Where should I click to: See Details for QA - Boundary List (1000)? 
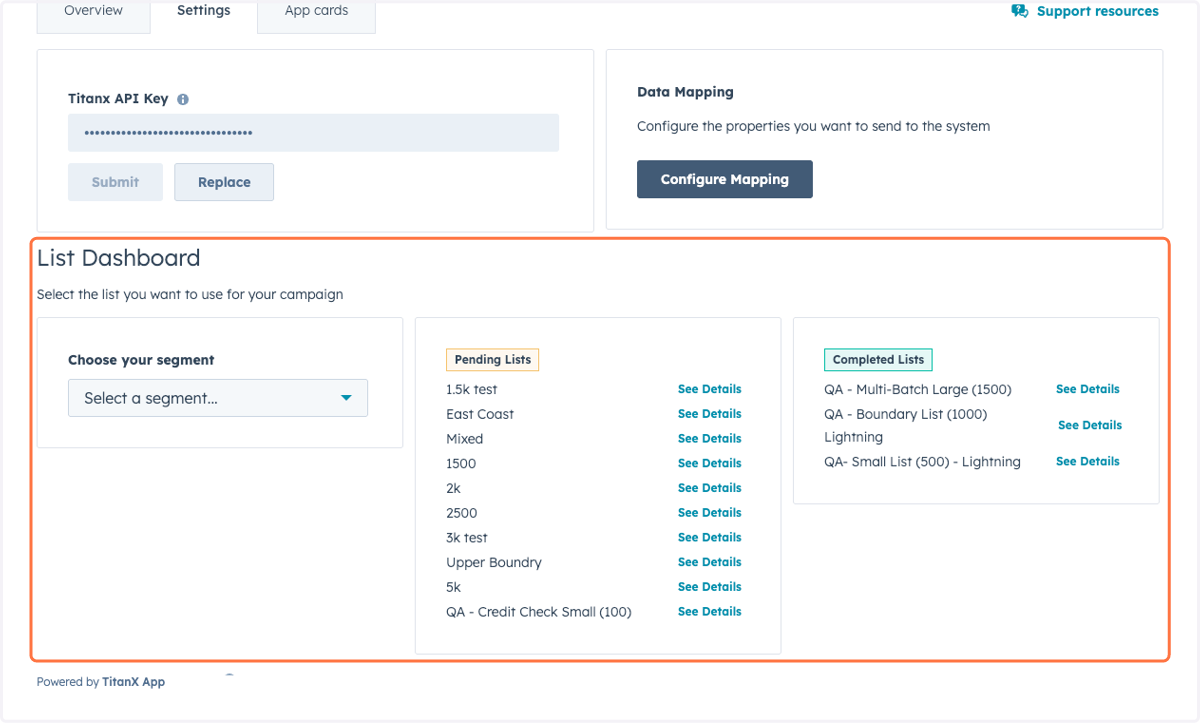[x=1090, y=425]
